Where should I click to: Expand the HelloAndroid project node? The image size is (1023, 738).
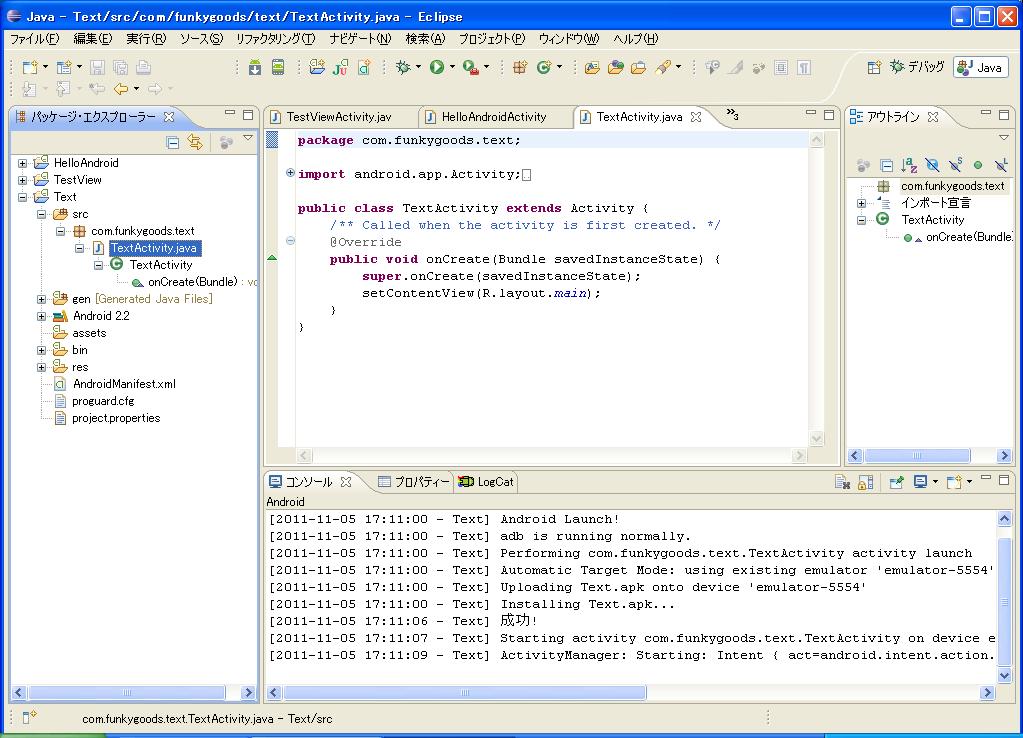pos(23,163)
